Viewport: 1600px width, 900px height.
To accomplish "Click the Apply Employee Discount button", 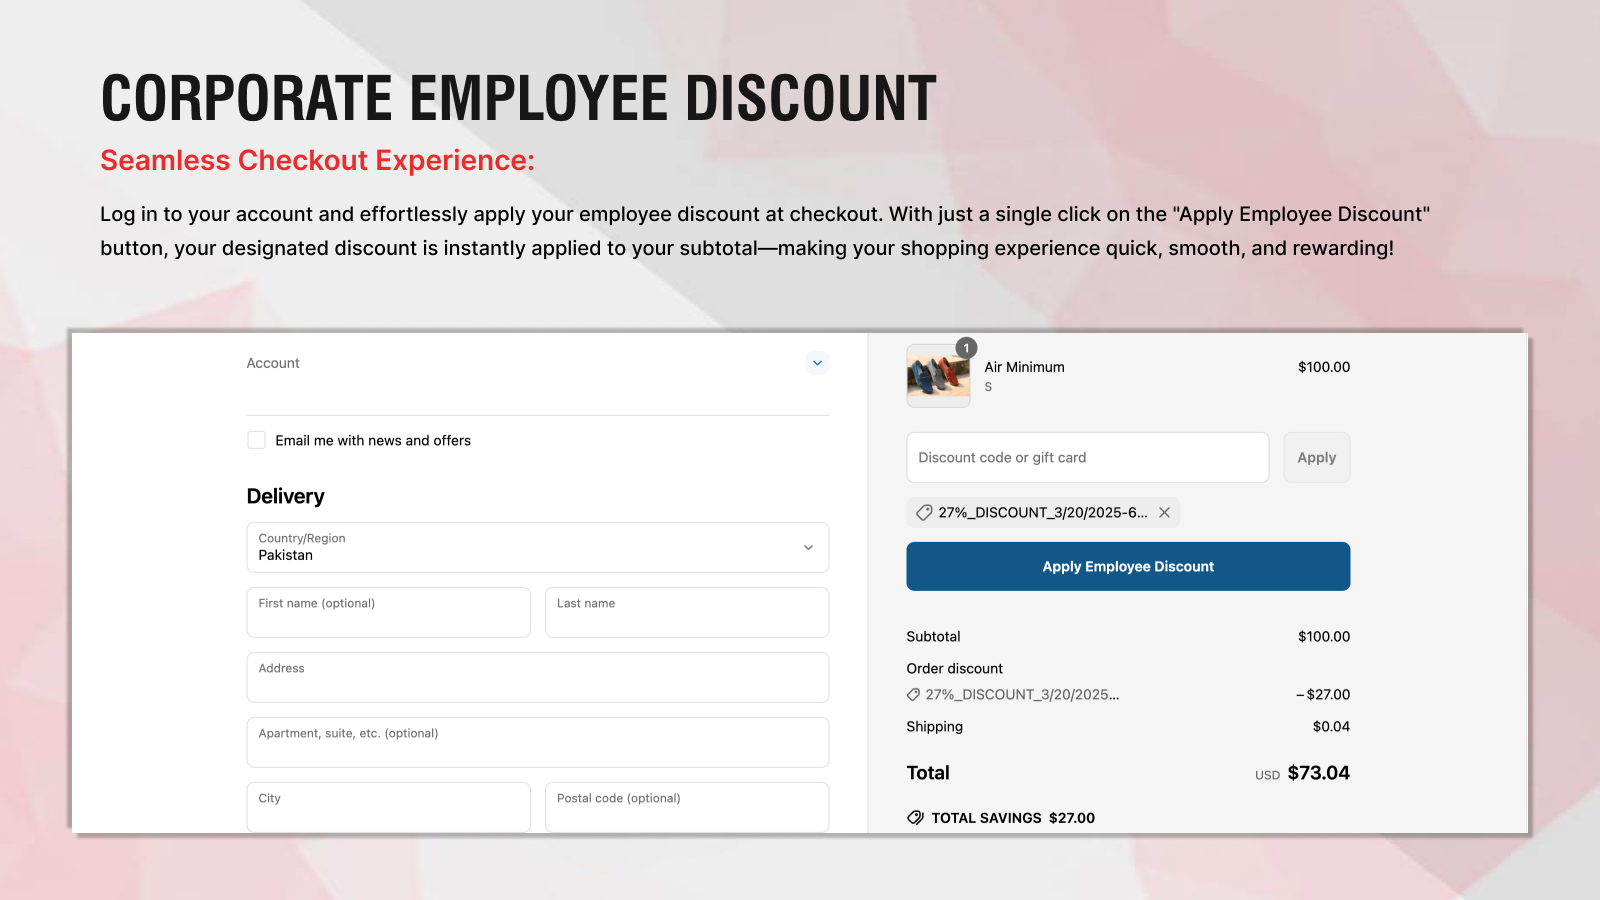I will click(1128, 566).
